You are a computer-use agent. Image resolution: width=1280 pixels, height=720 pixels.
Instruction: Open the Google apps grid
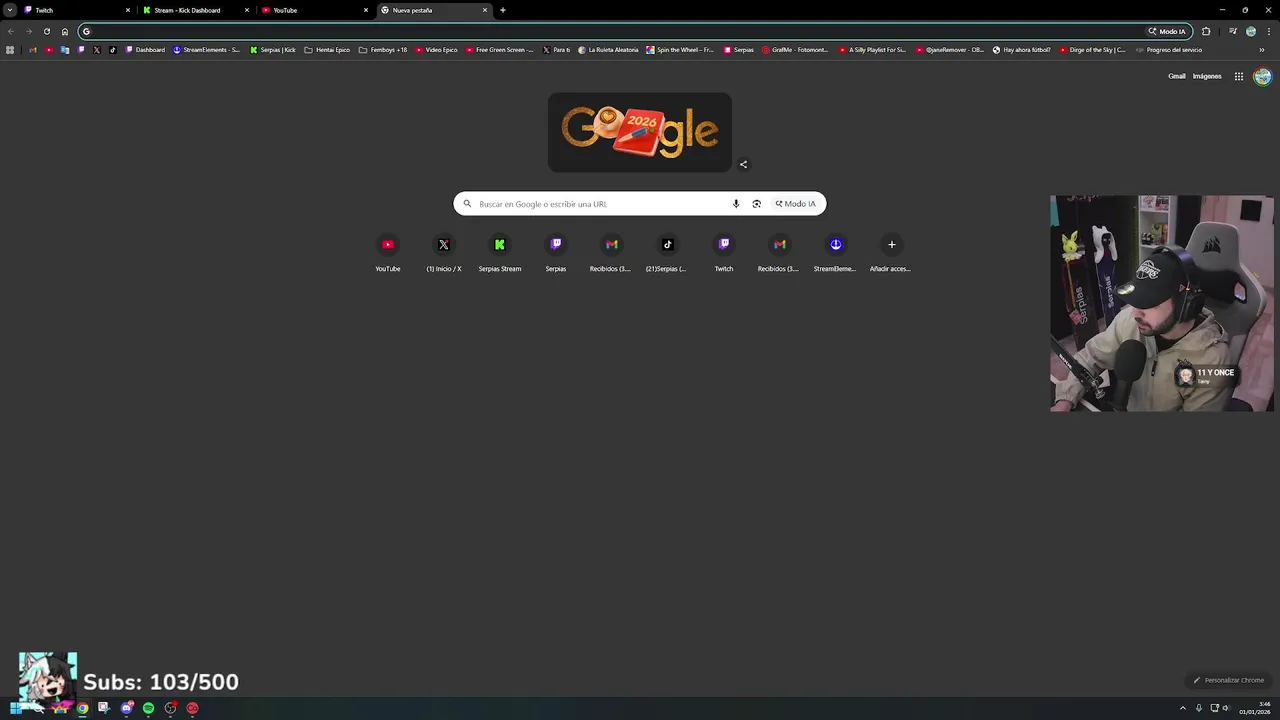click(x=1238, y=76)
